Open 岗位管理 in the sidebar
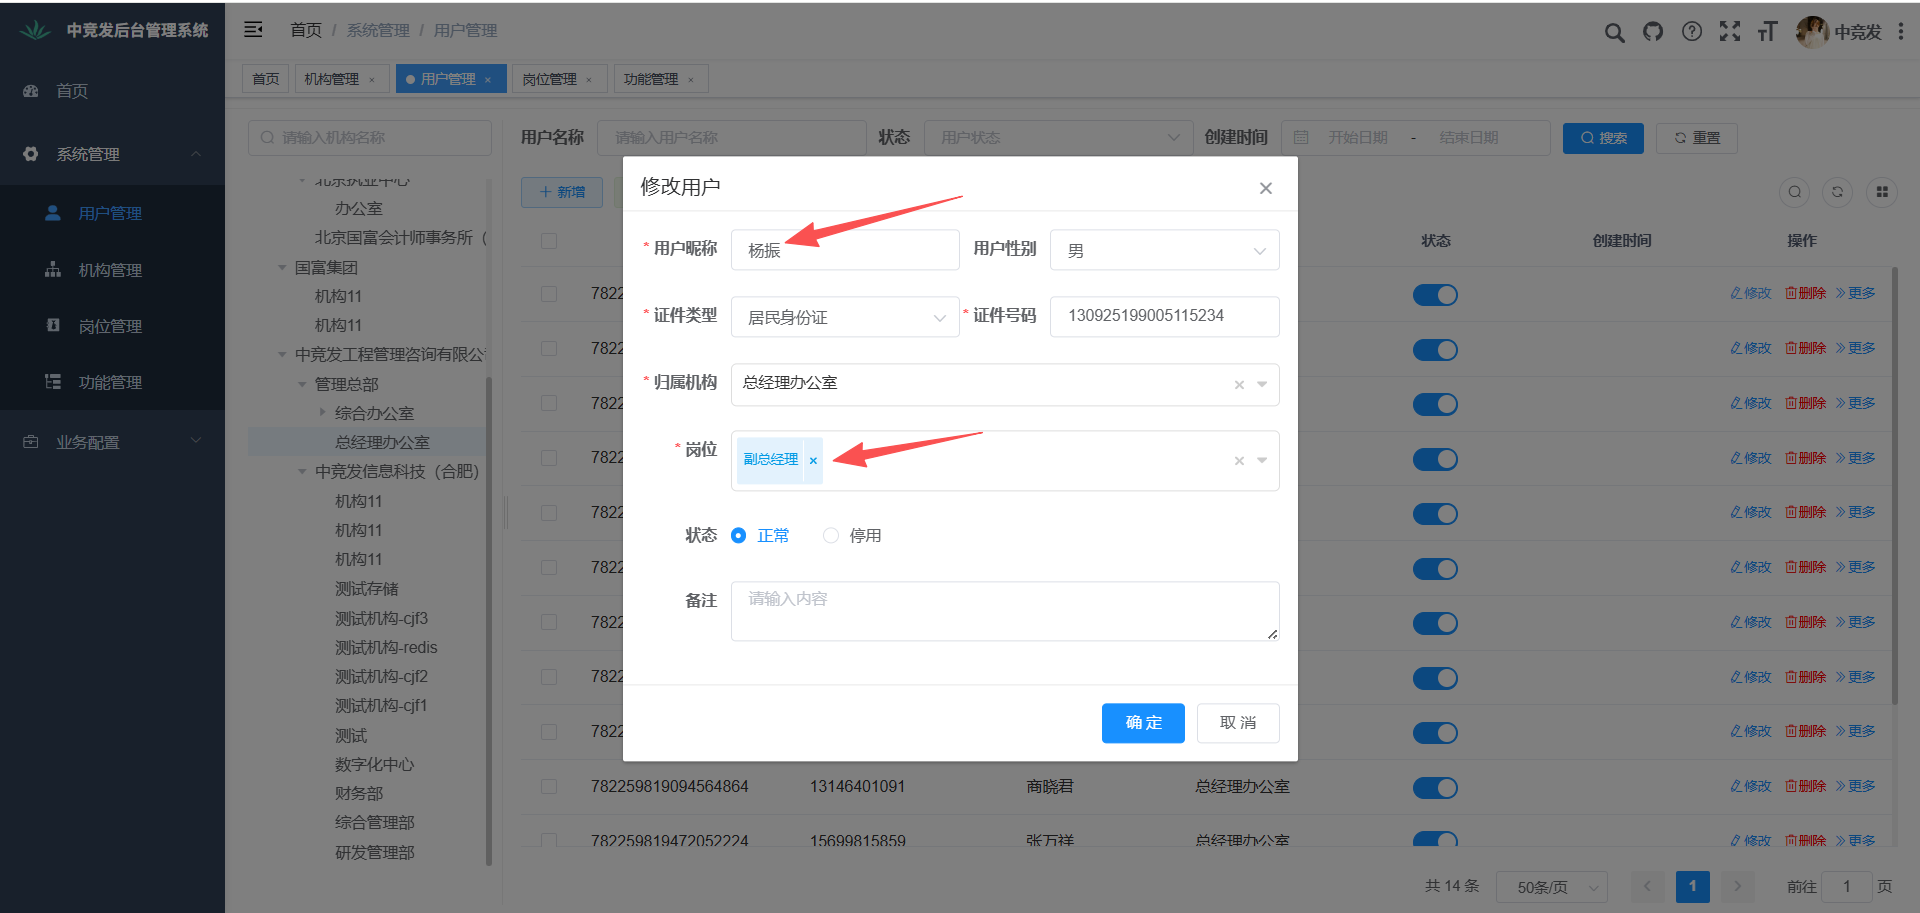 coord(112,326)
